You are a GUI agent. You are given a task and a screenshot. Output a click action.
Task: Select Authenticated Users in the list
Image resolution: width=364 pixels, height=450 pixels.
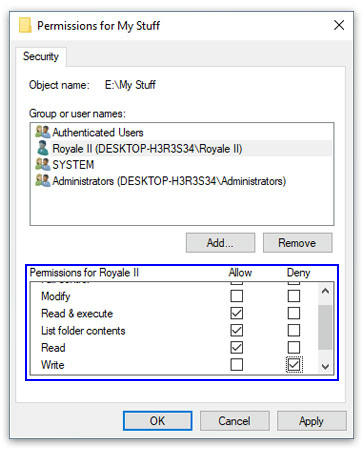point(182,132)
